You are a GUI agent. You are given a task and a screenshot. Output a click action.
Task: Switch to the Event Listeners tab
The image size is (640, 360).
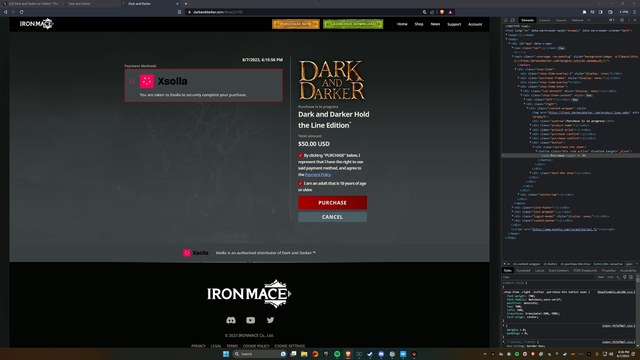[x=558, y=270]
